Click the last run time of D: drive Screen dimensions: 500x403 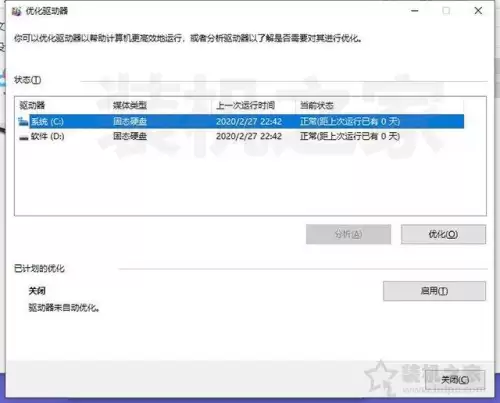[x=249, y=136]
